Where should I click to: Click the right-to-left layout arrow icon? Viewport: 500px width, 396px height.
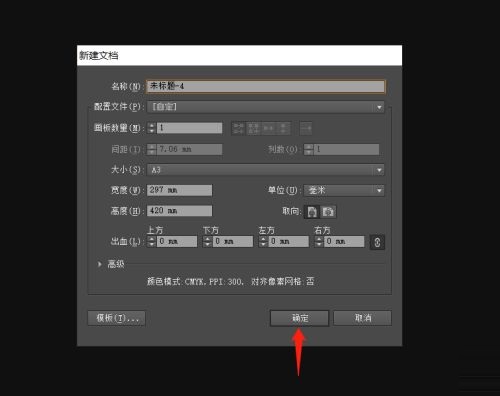click(306, 128)
